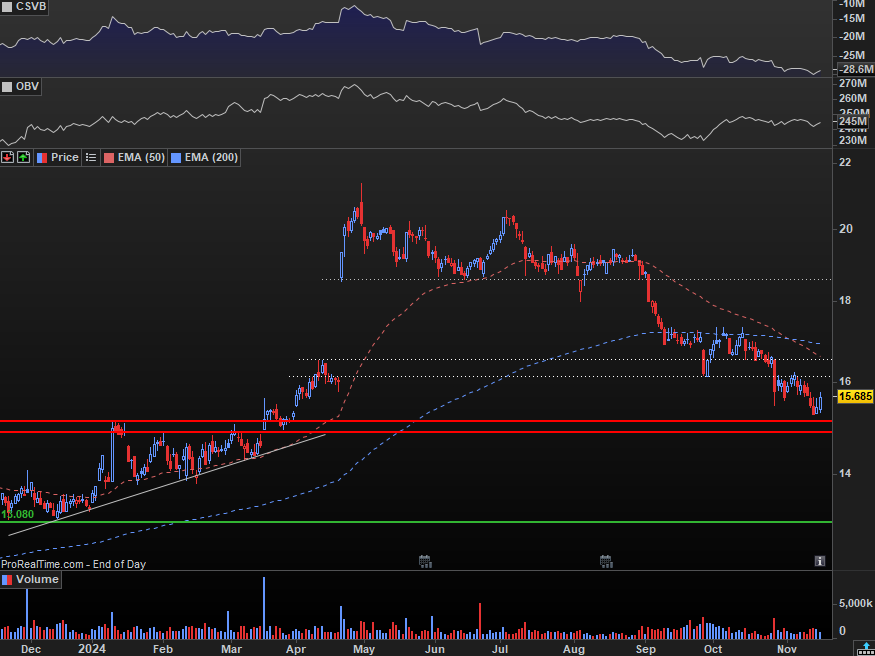The height and width of the screenshot is (656, 875).
Task: Click the grey OBV color square
Action: point(7,86)
